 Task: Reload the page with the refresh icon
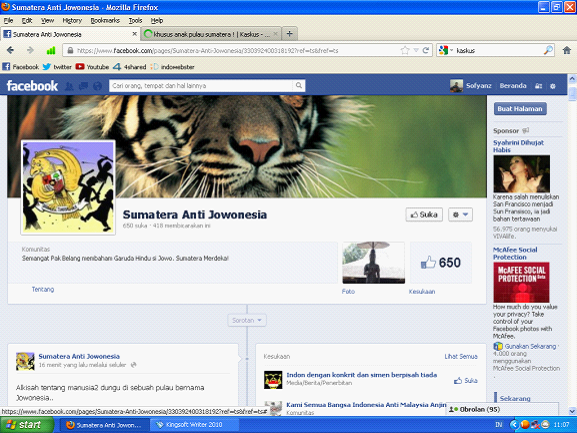tap(426, 50)
